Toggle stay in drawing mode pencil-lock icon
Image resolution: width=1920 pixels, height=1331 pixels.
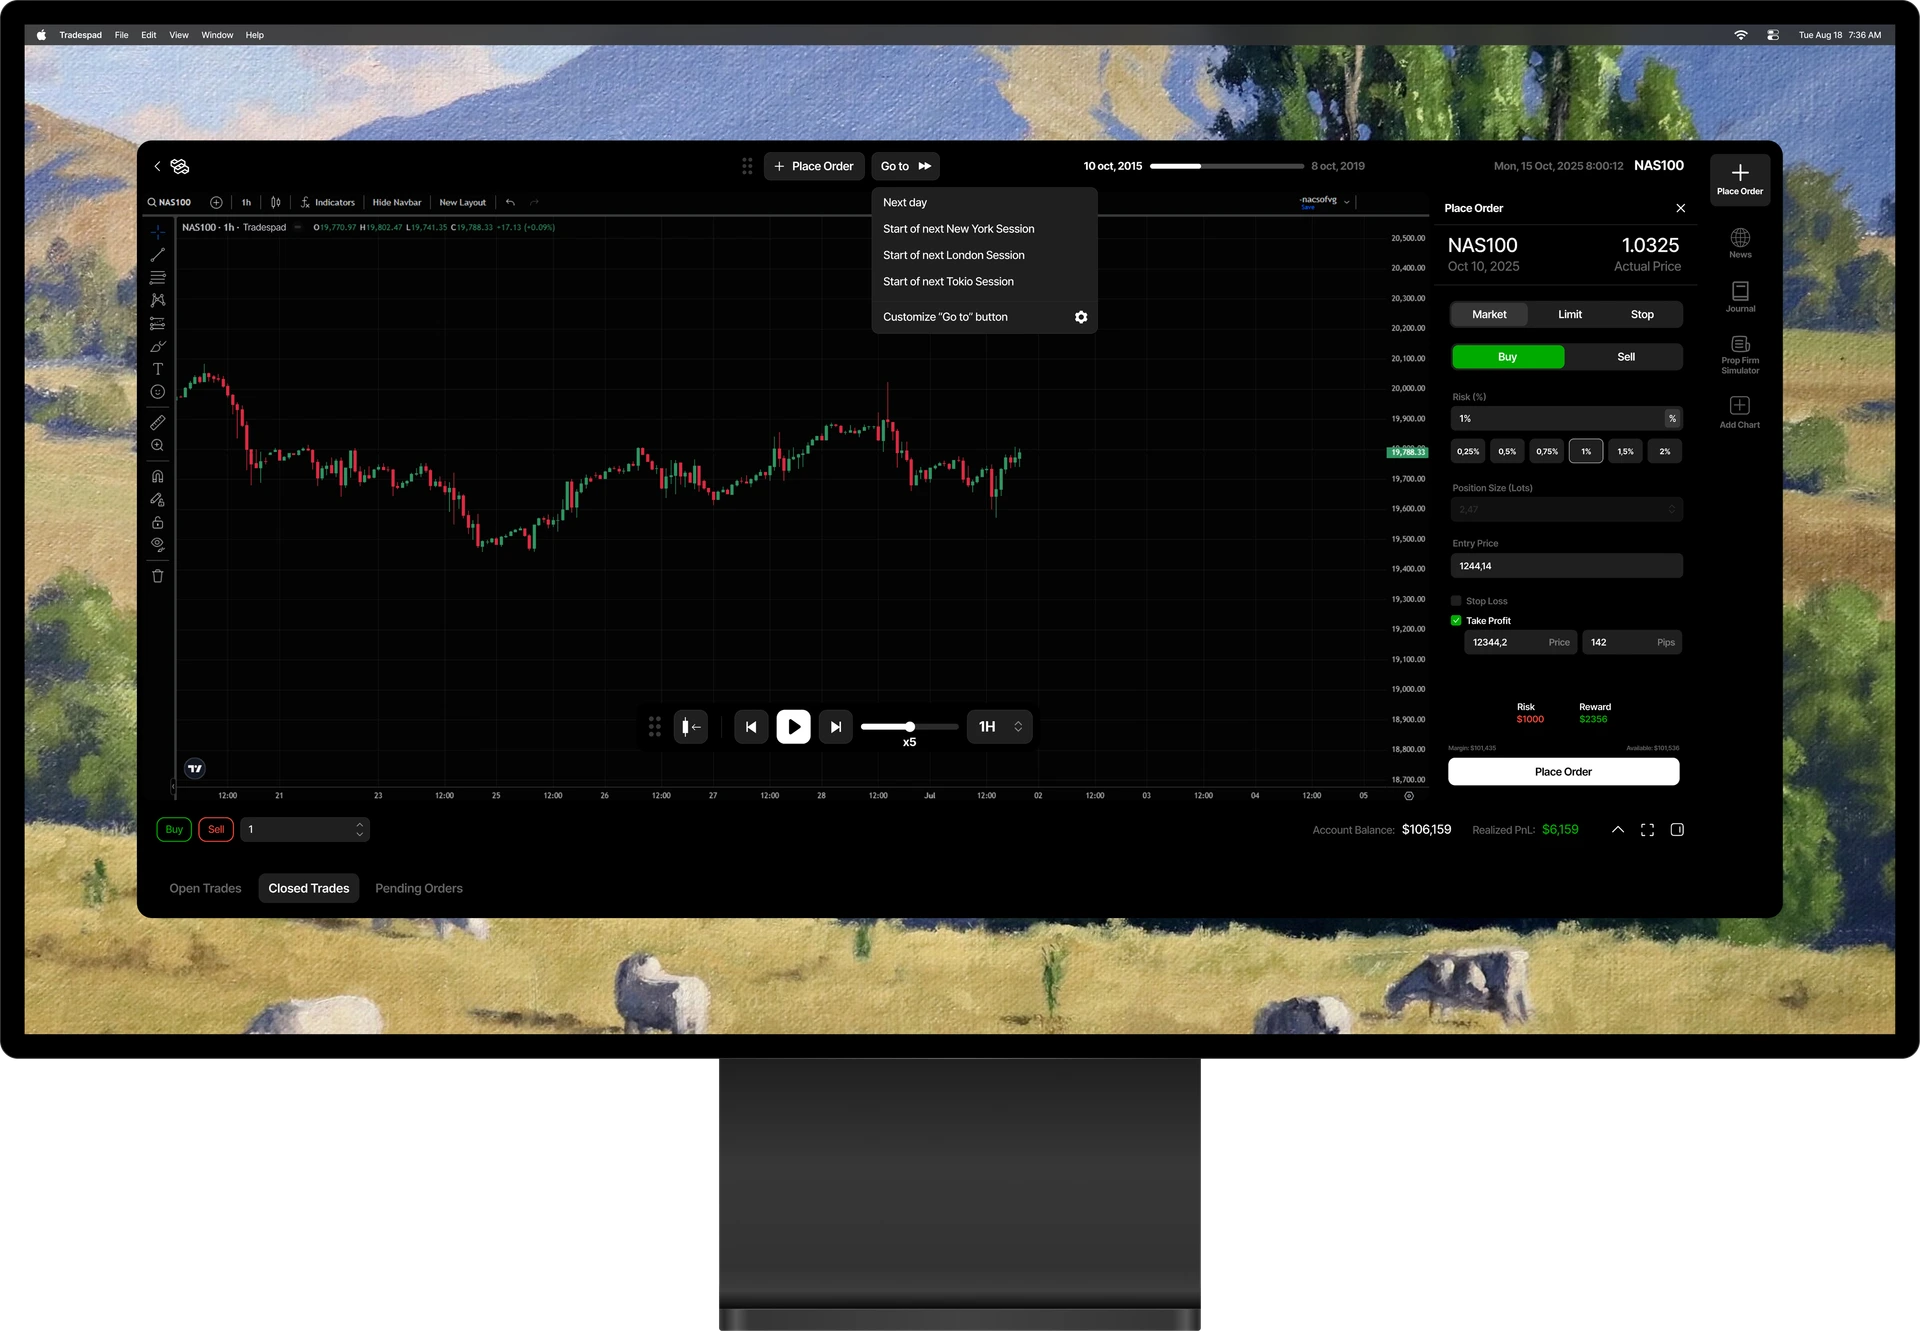pyautogui.click(x=158, y=499)
